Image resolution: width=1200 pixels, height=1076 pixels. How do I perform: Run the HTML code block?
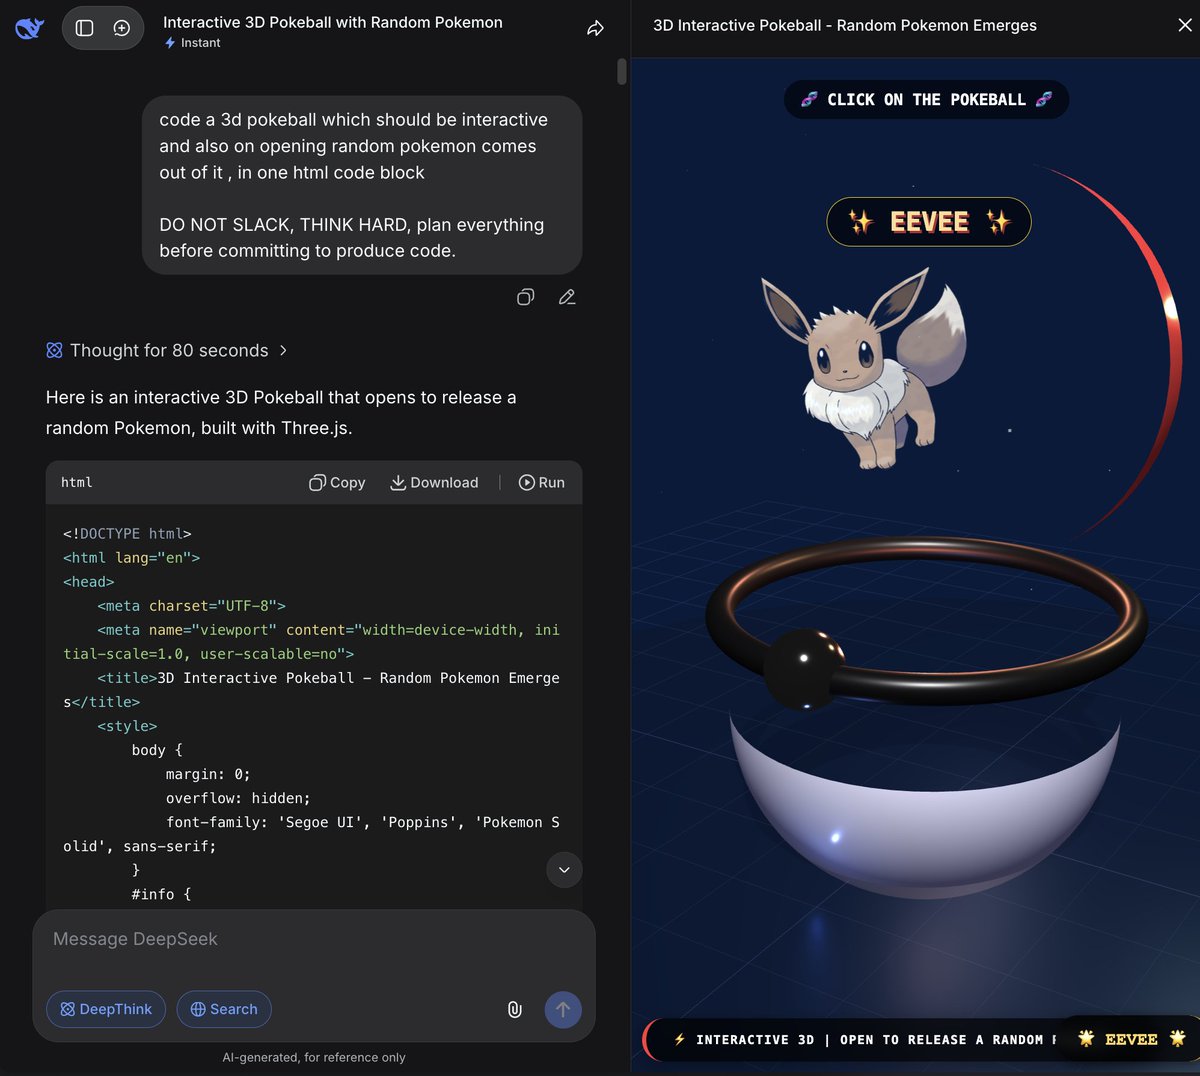[541, 482]
